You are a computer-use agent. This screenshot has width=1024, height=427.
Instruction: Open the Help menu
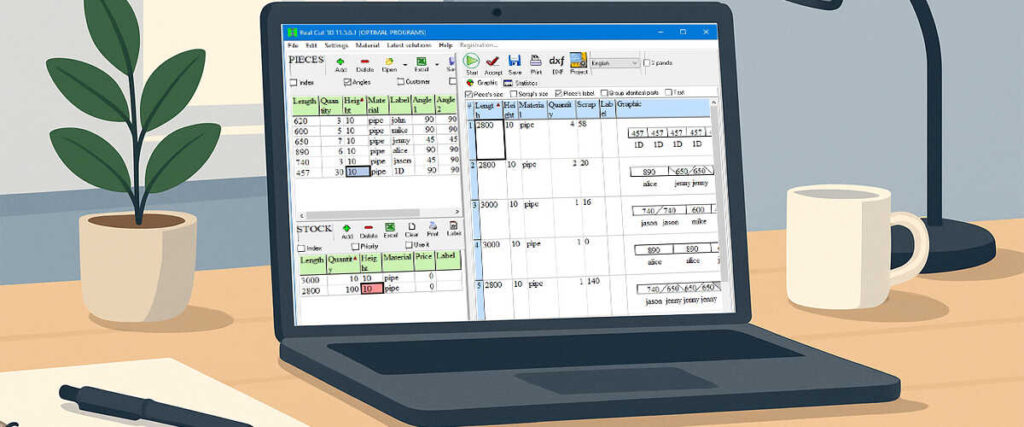(x=445, y=46)
